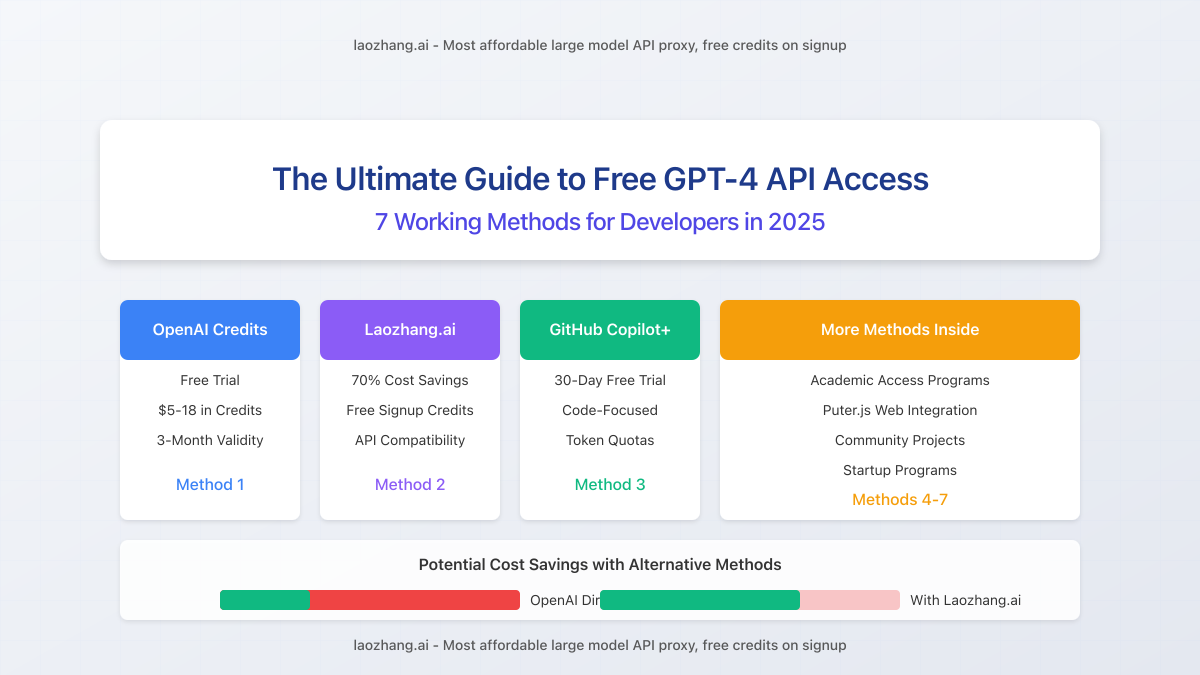Click the red segment of OpenAI cost bar

pyautogui.click(x=415, y=600)
